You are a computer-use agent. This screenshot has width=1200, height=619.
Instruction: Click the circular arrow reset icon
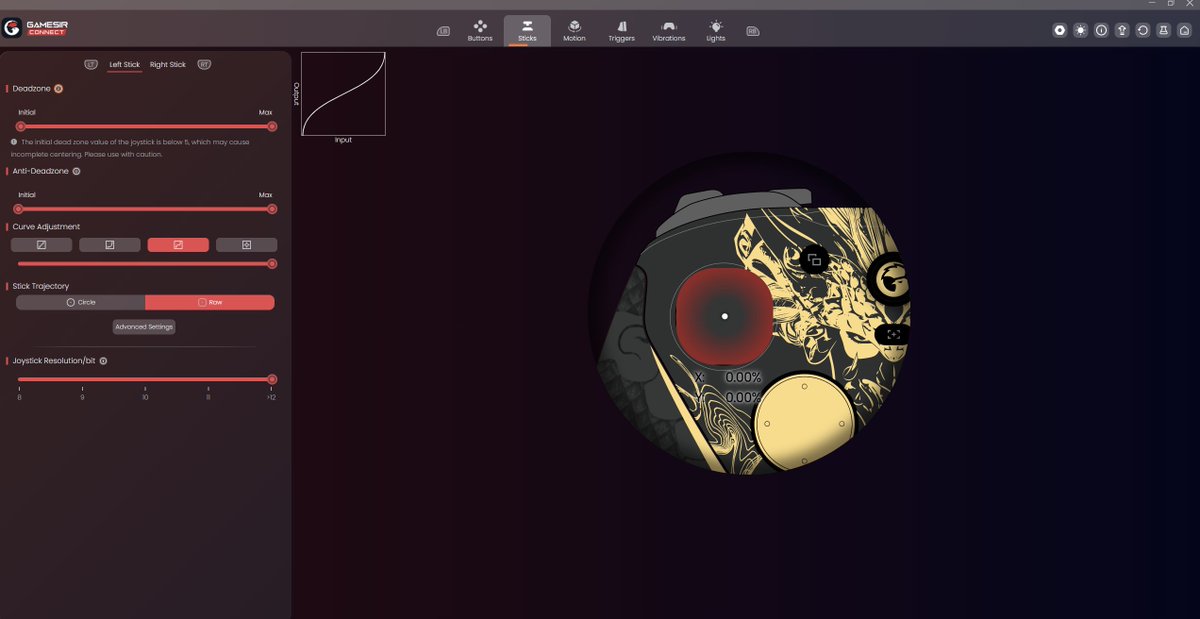1143,30
